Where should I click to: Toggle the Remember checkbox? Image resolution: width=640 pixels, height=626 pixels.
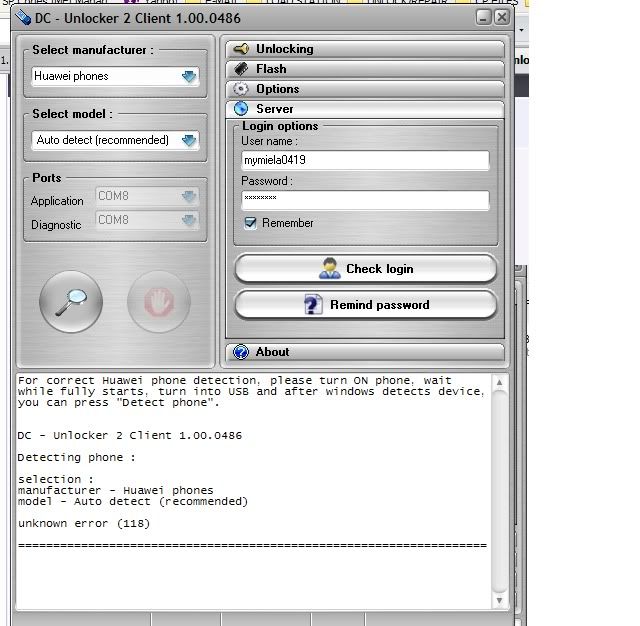pyautogui.click(x=251, y=223)
